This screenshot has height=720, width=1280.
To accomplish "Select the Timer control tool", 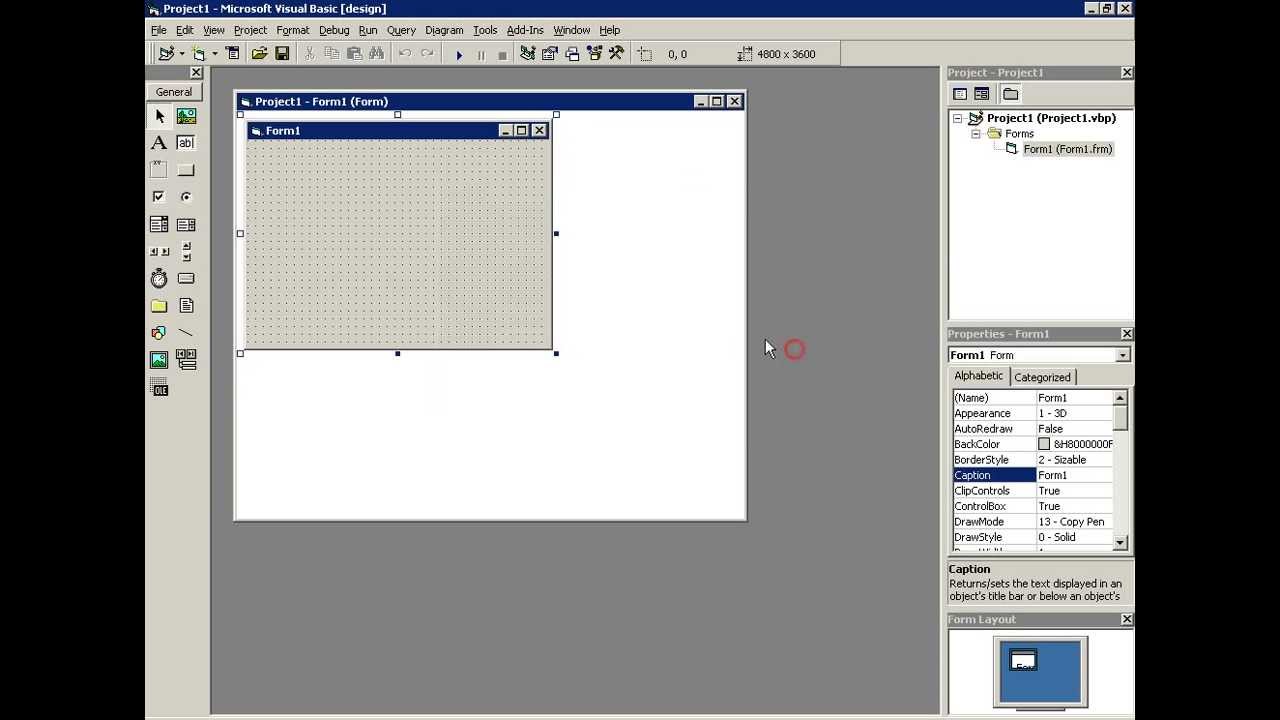I will point(159,278).
